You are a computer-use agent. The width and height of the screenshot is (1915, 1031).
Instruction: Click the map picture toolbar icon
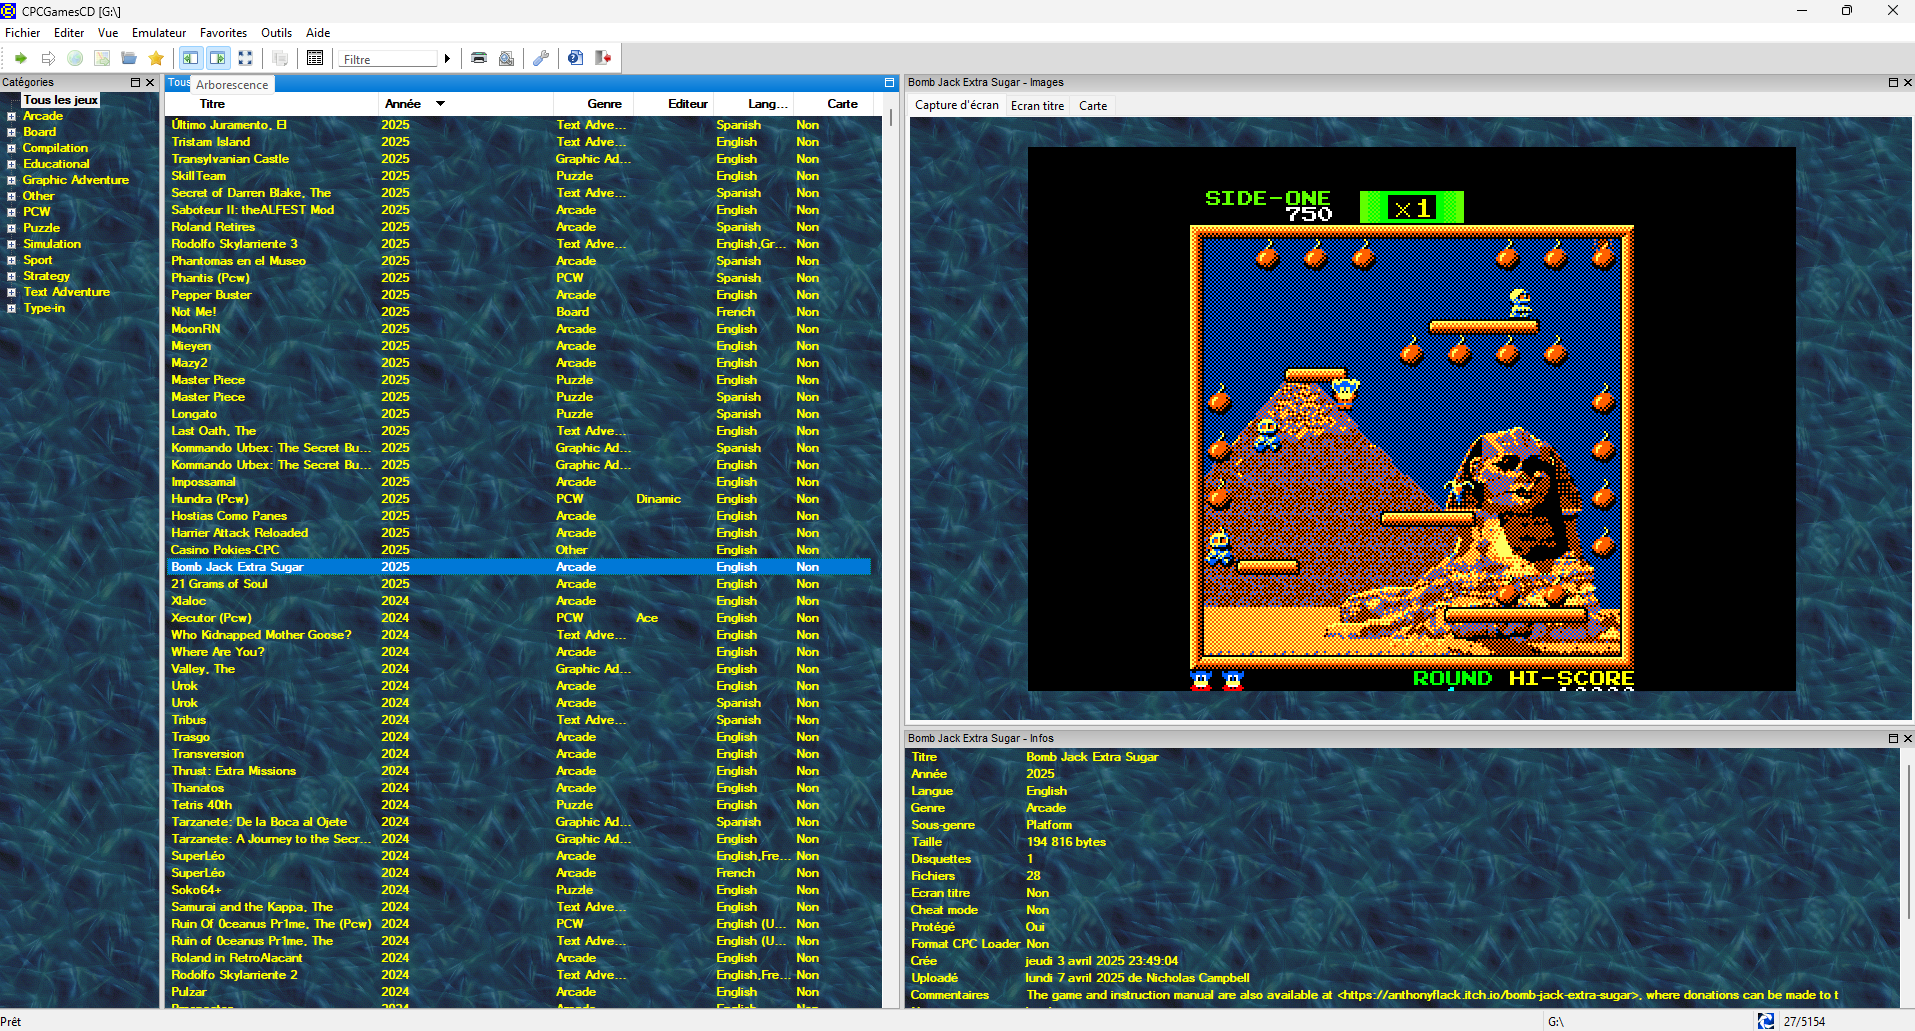coord(102,58)
